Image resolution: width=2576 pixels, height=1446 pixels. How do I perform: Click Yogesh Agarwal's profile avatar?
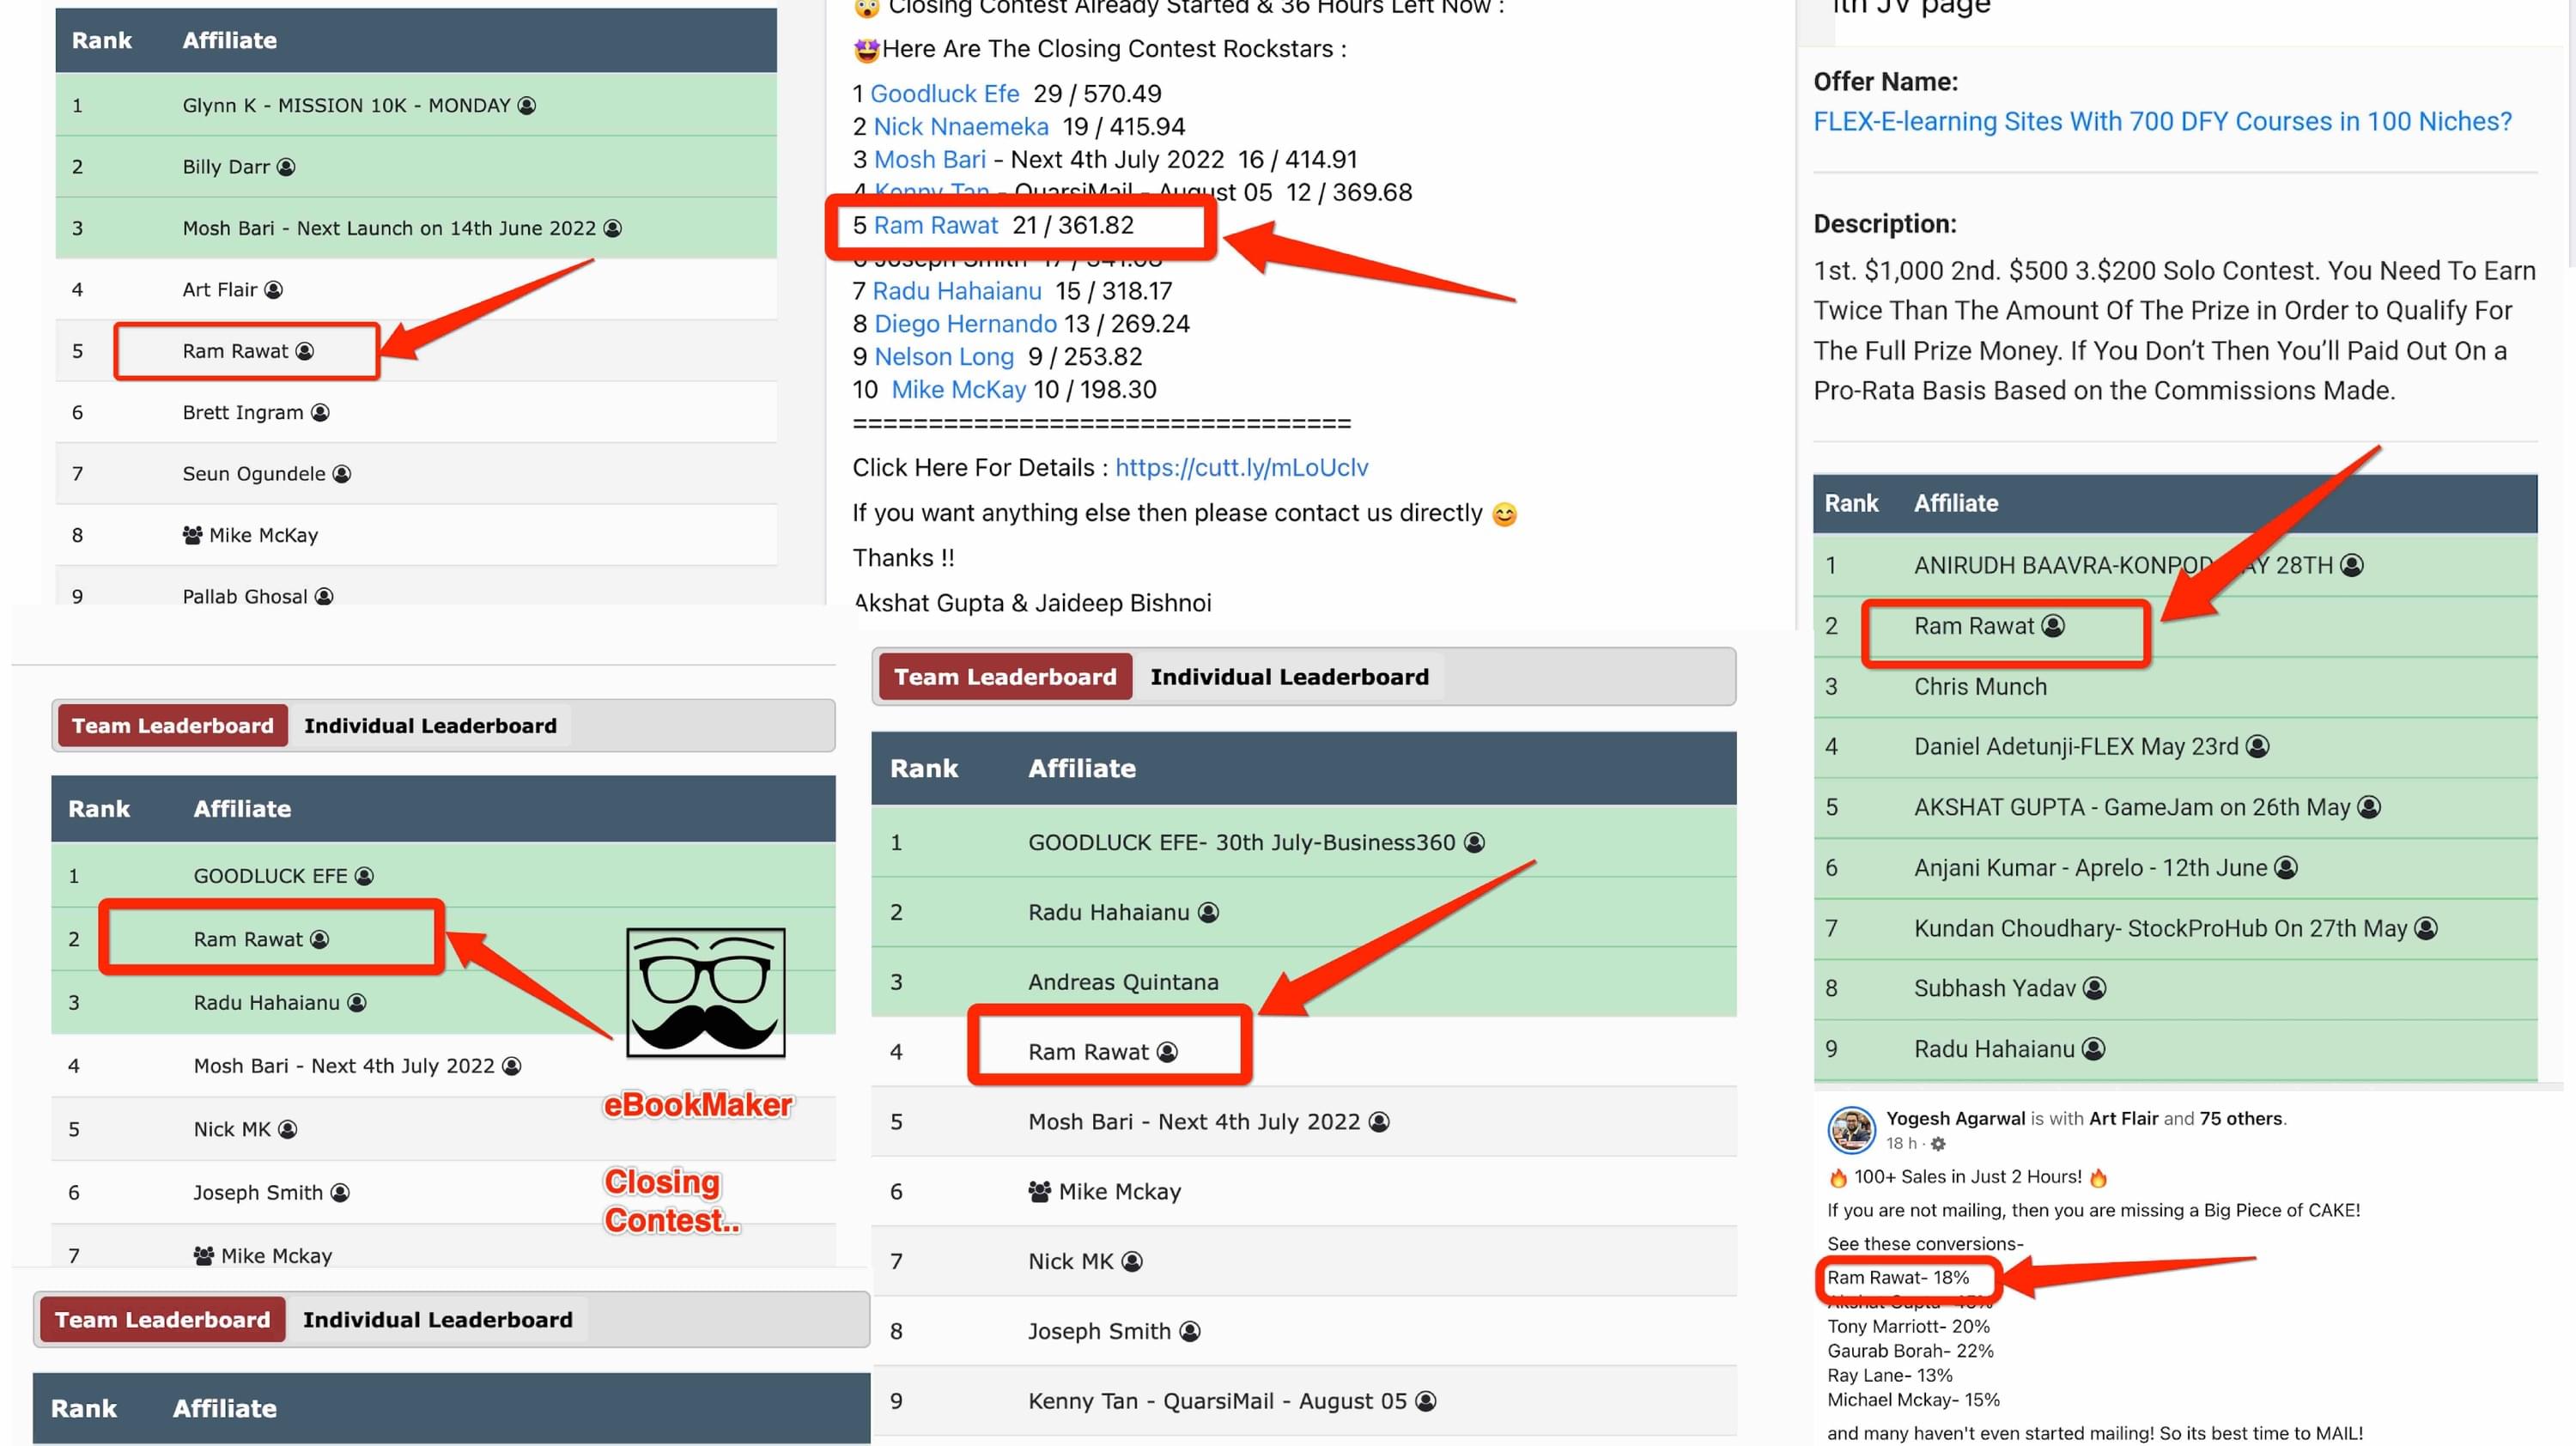(1851, 1130)
